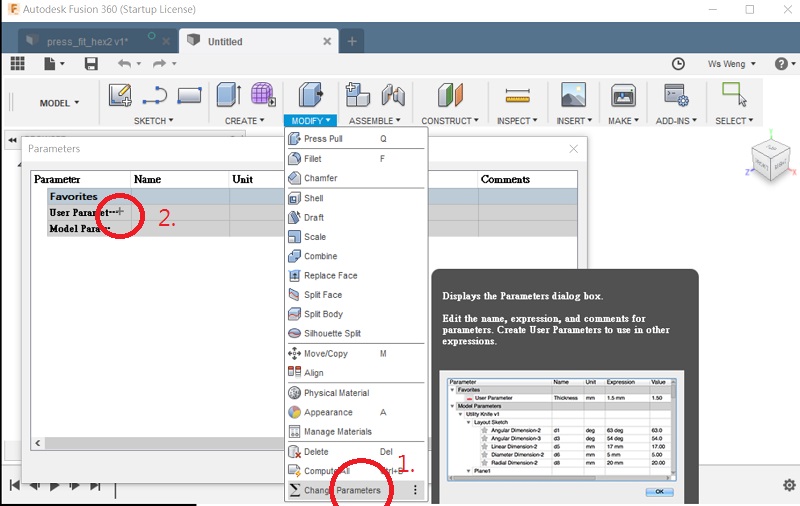Open the Help question mark icon
This screenshot has height=506, width=800.
tap(781, 64)
